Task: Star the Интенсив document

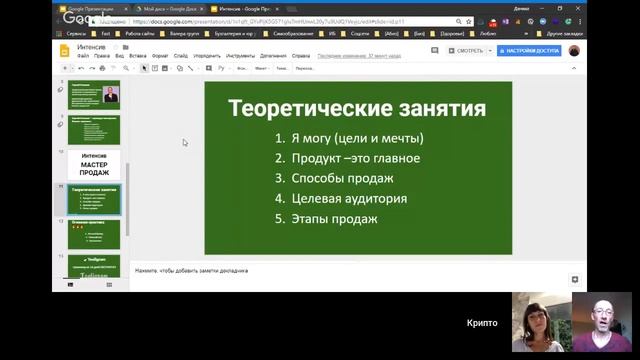Action: (116, 47)
